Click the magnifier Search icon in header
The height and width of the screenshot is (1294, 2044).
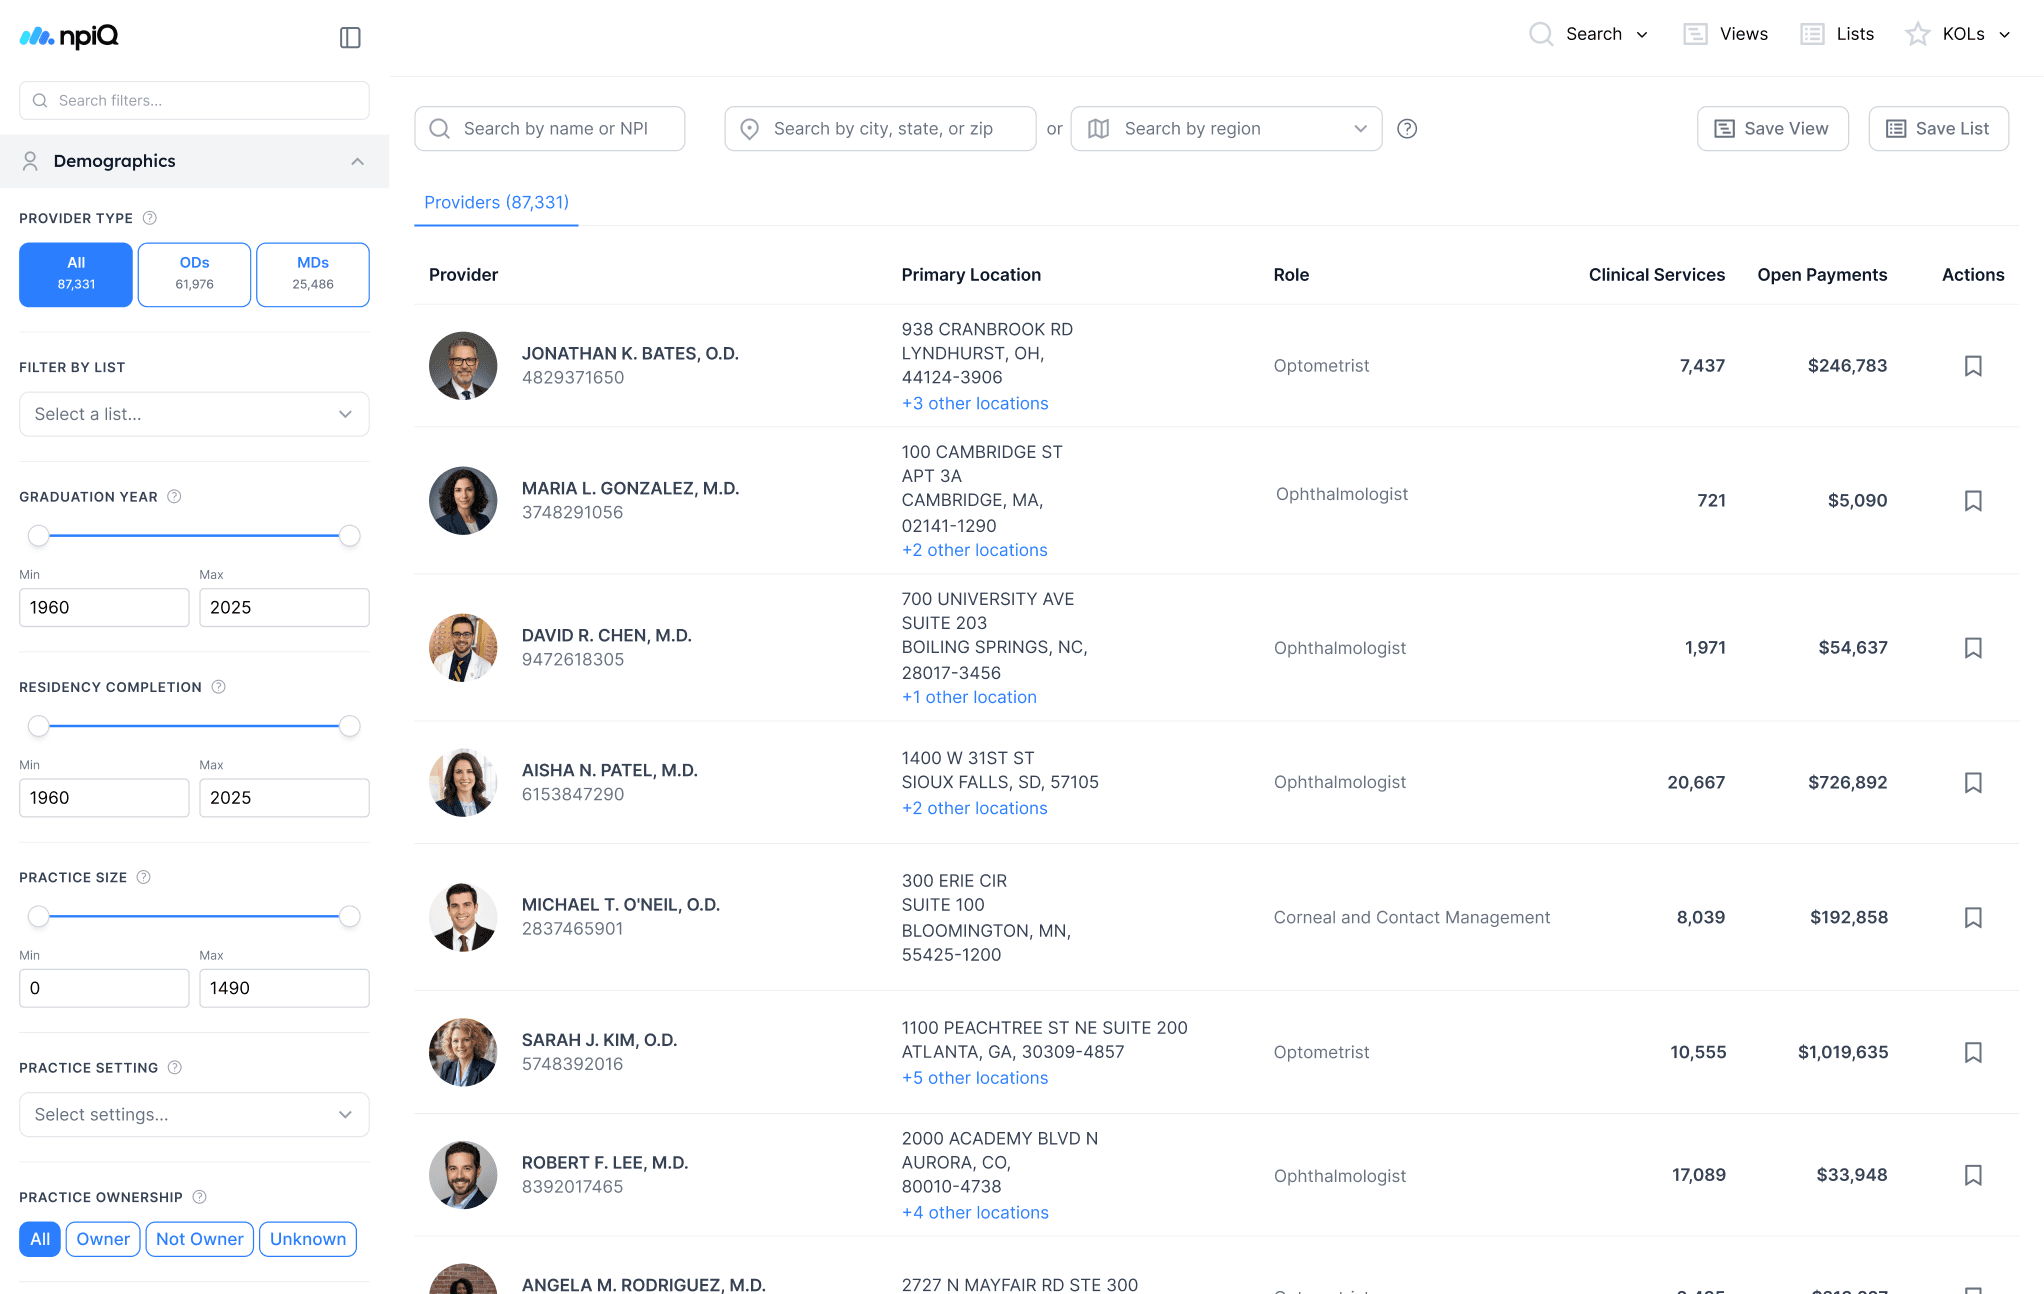pos(1541,34)
